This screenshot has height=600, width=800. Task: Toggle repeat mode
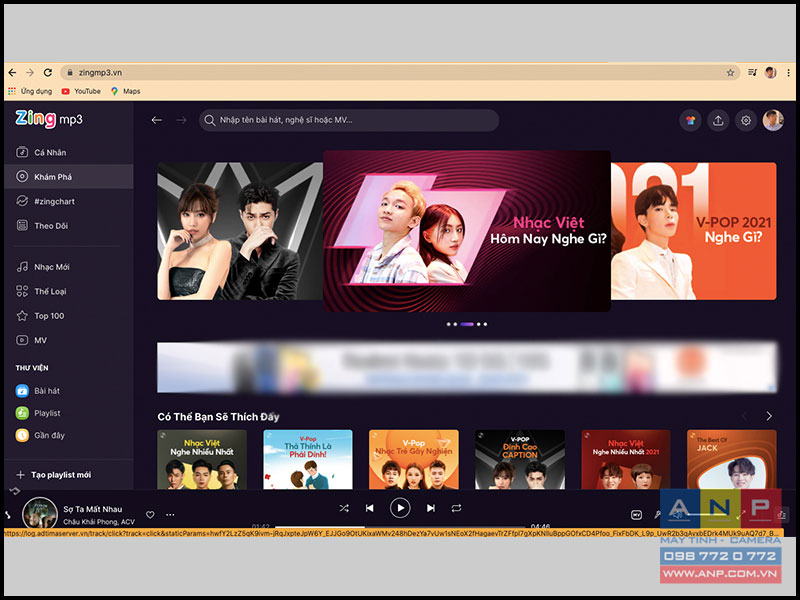click(x=456, y=508)
